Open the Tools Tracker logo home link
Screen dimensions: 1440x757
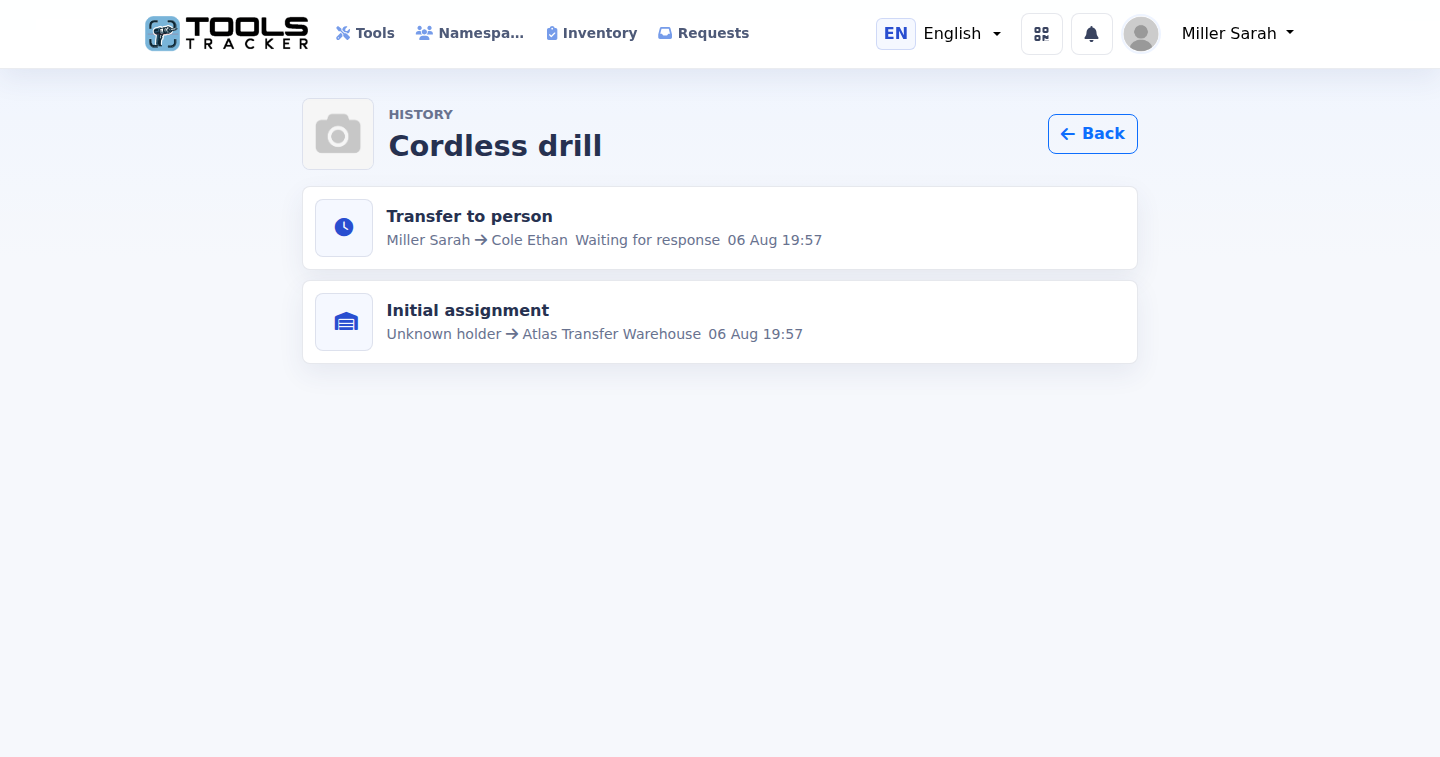[x=227, y=33]
